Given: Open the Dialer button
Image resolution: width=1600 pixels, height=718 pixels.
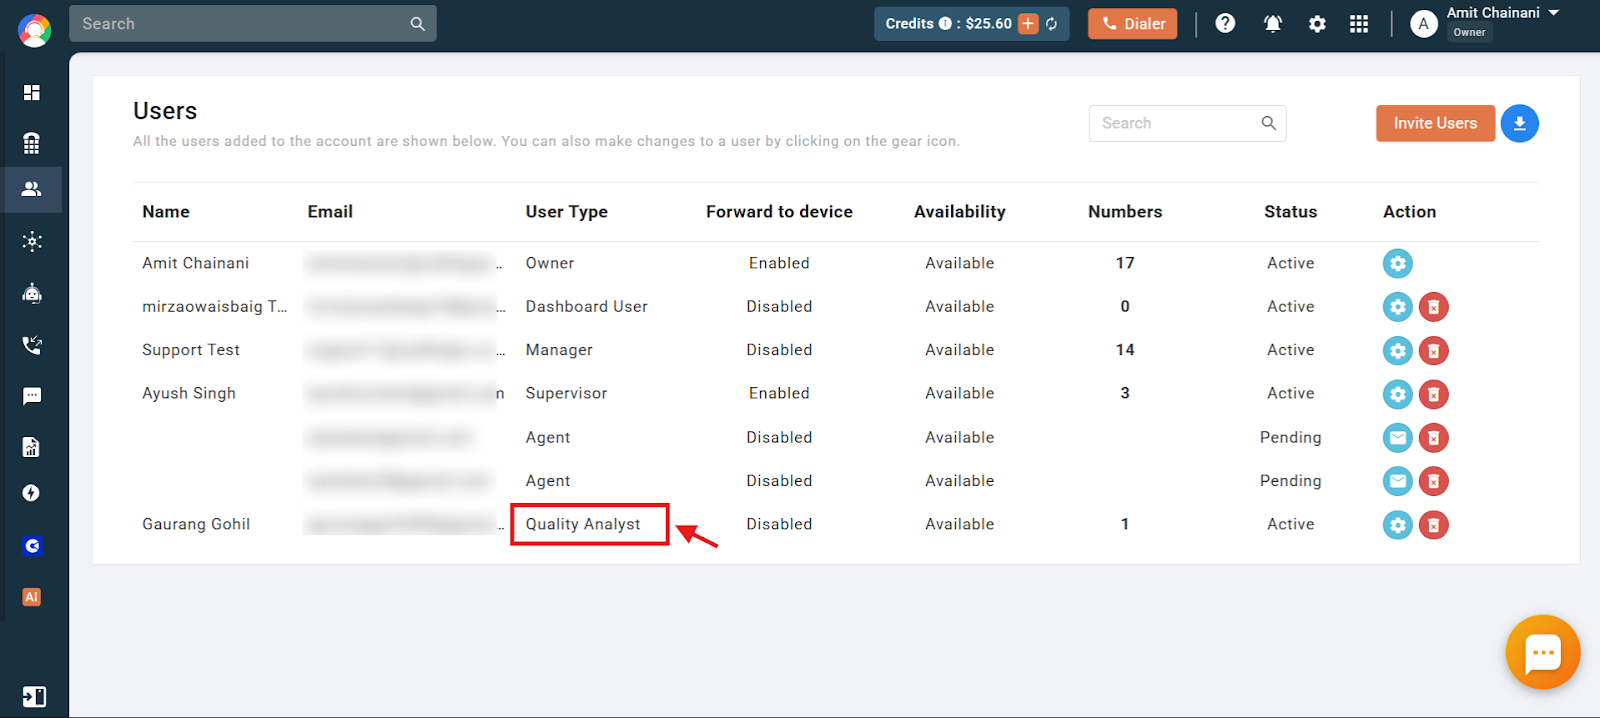Looking at the screenshot, I should 1133,24.
